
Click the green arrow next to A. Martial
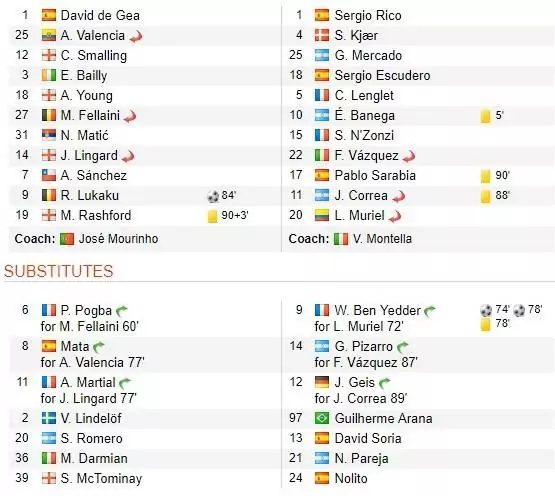pos(125,383)
